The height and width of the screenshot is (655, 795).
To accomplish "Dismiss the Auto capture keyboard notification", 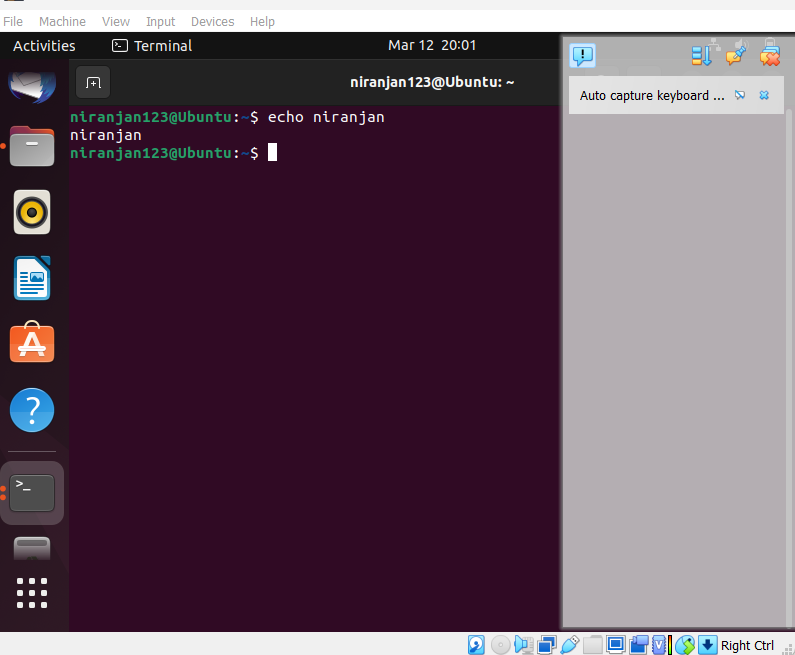I will click(764, 95).
